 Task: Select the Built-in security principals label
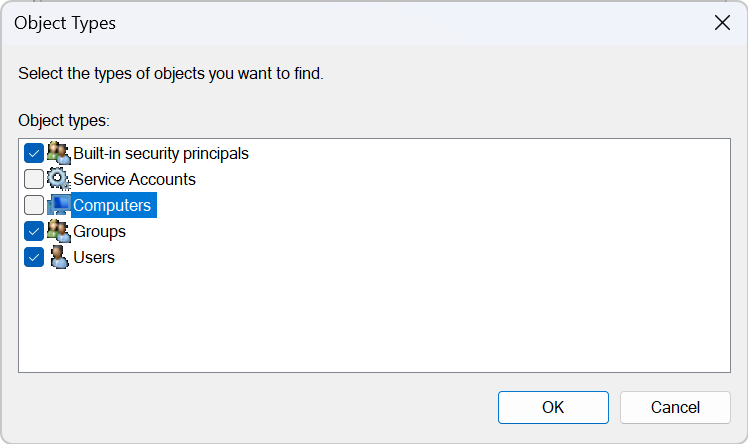tap(161, 154)
